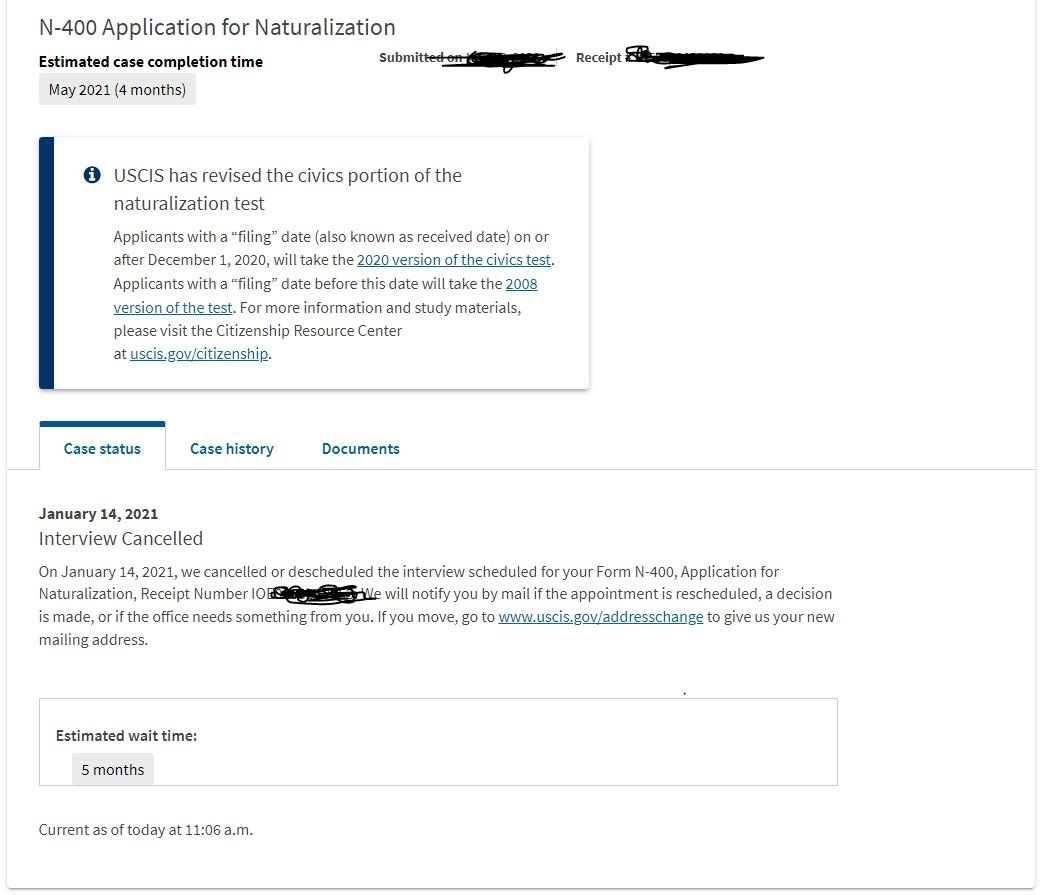Screen dimensions: 1048x895
Task: Click the interview cancellation description paragraph
Action: (x=437, y=606)
